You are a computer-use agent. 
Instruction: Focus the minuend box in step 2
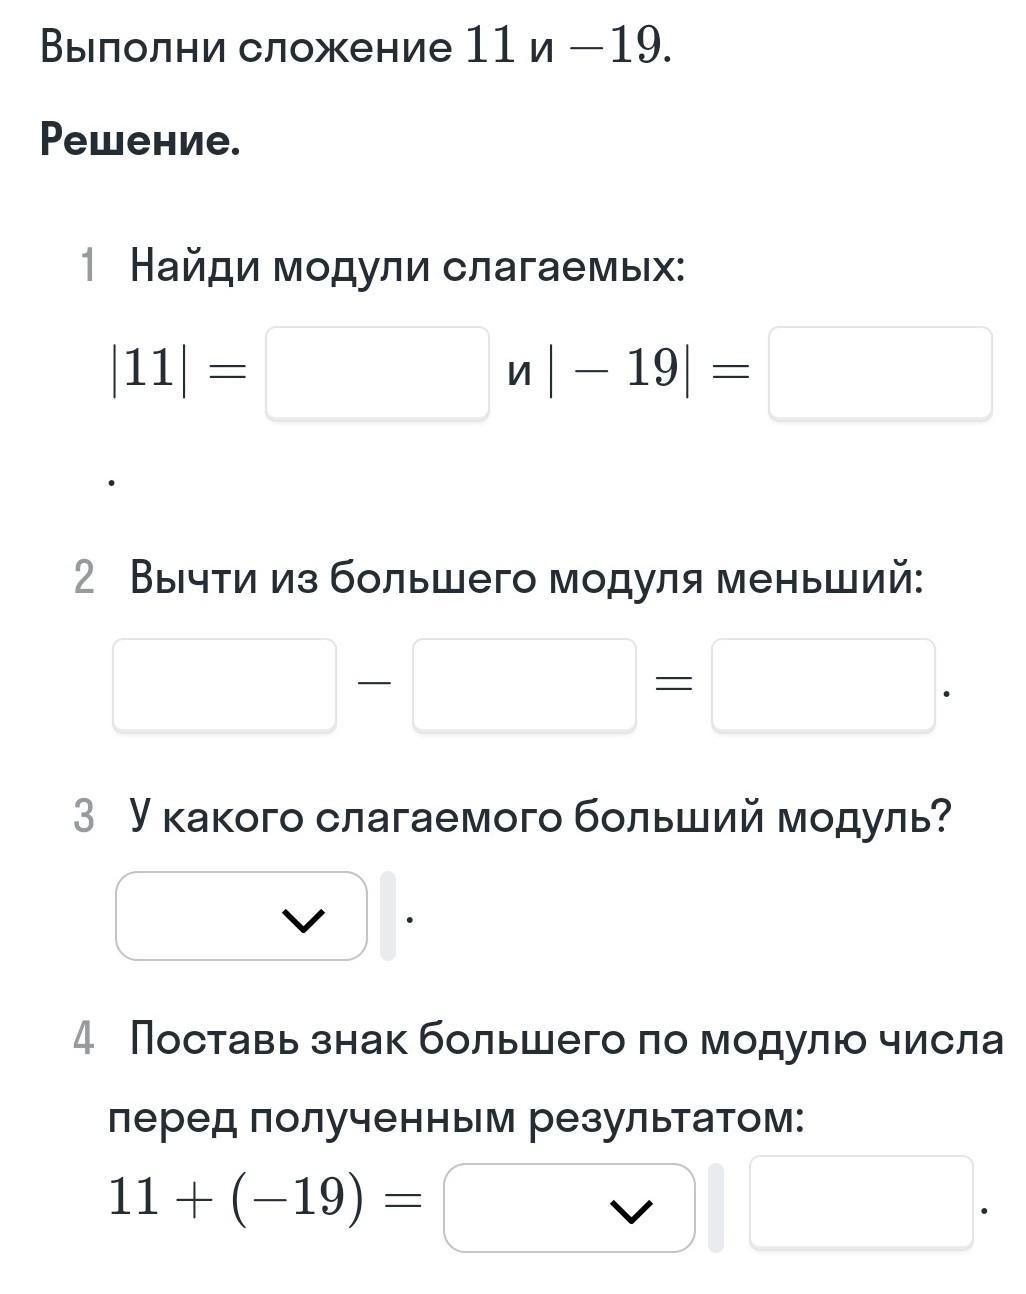click(224, 685)
